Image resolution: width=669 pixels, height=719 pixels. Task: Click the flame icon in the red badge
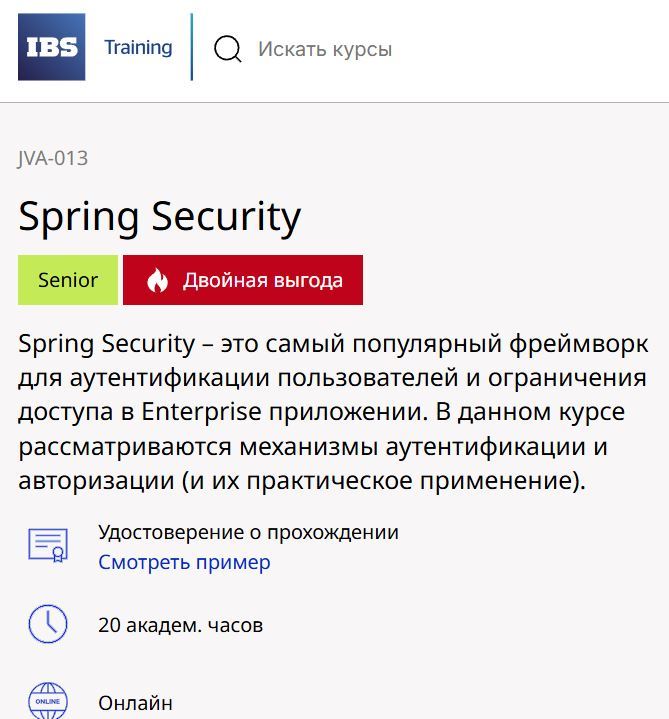click(x=157, y=281)
